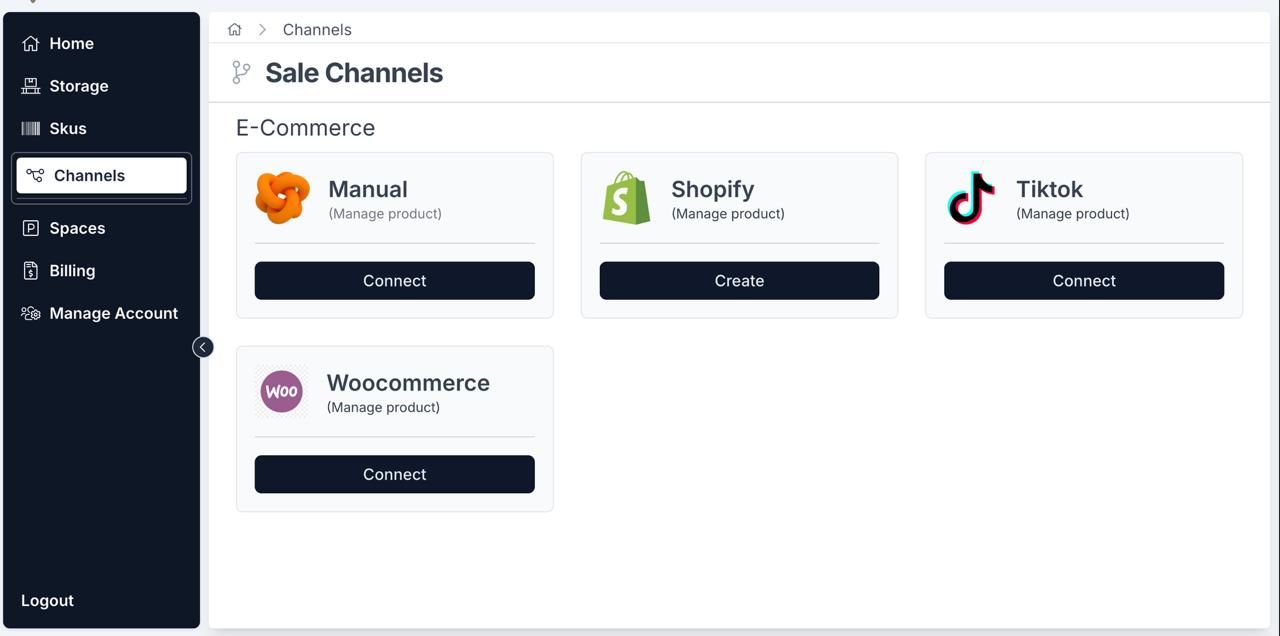Click the Channels breadcrumb text
The image size is (1280, 636).
pos(317,30)
